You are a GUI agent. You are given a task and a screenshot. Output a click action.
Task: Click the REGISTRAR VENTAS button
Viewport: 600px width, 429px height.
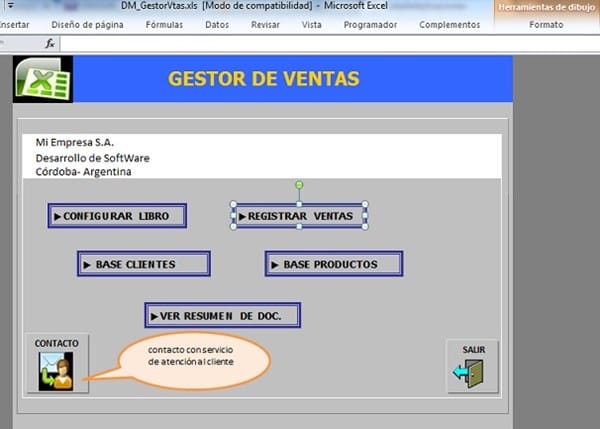pyautogui.click(x=299, y=216)
